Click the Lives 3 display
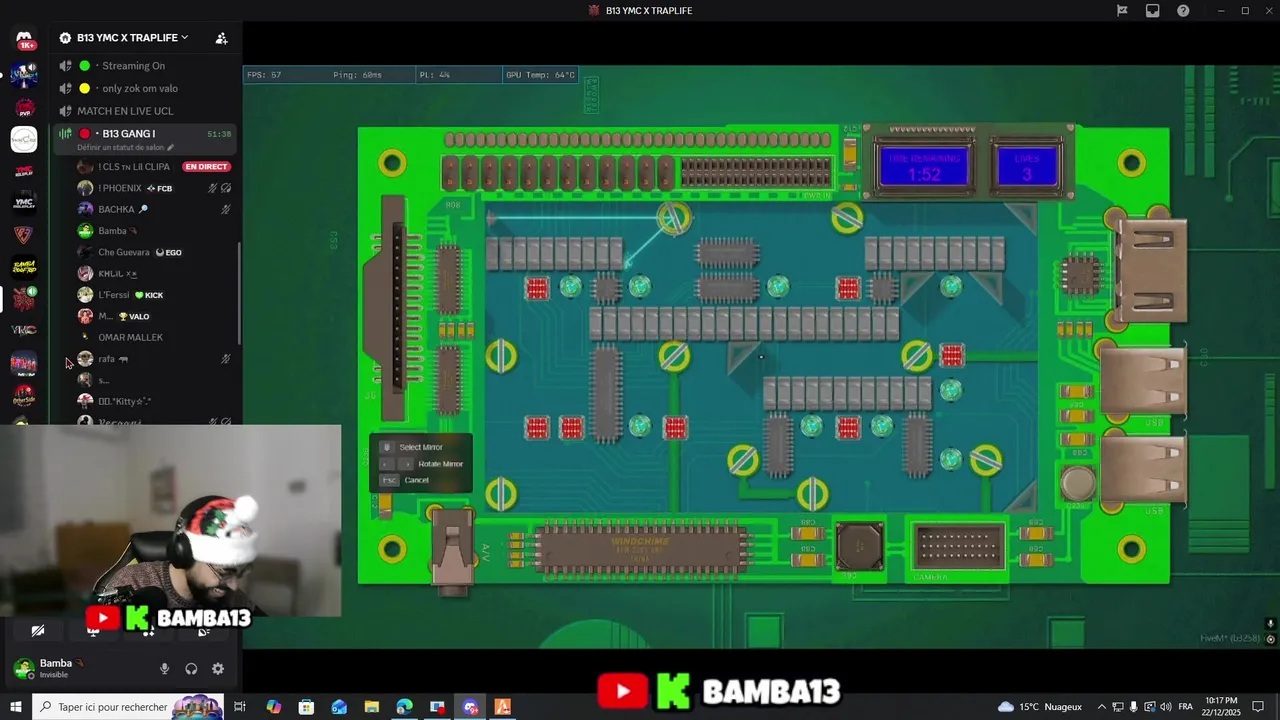The width and height of the screenshot is (1280, 720). (x=1027, y=167)
